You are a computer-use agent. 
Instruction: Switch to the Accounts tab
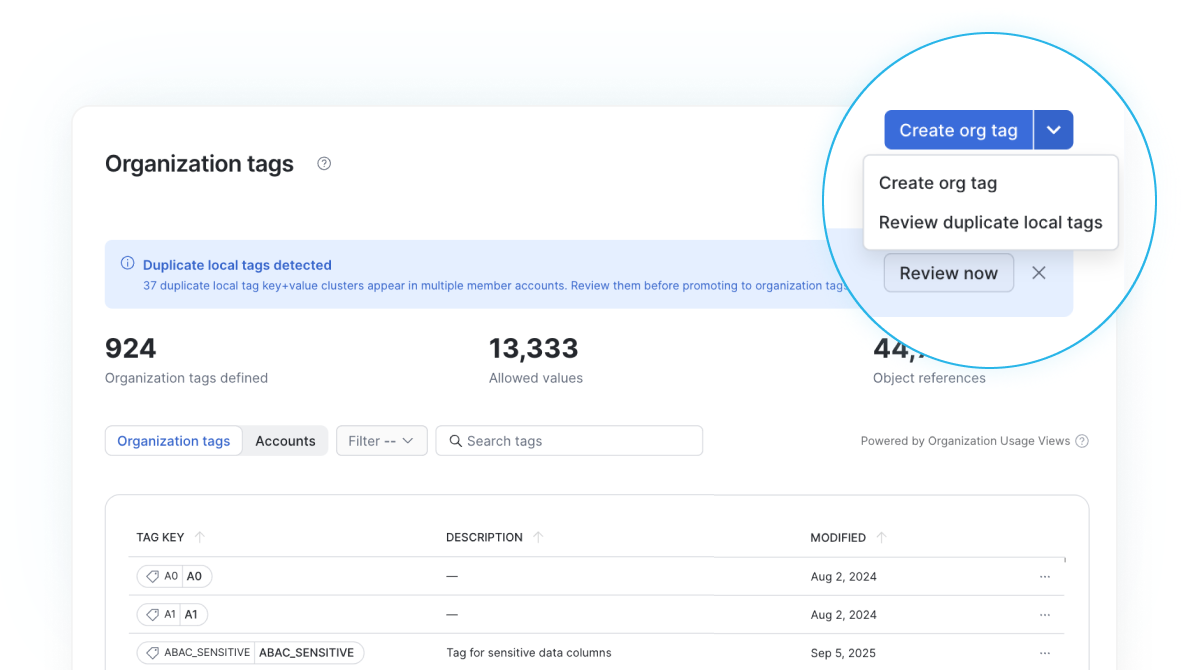tap(285, 441)
